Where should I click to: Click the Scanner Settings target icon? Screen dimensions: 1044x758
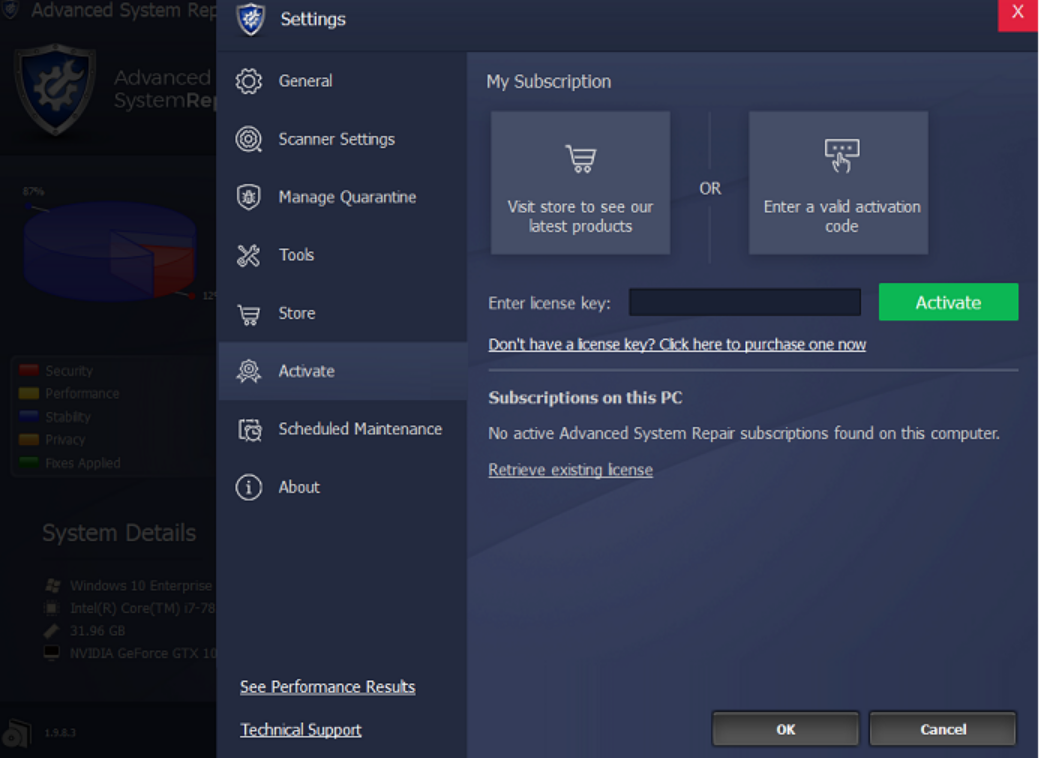[248, 139]
